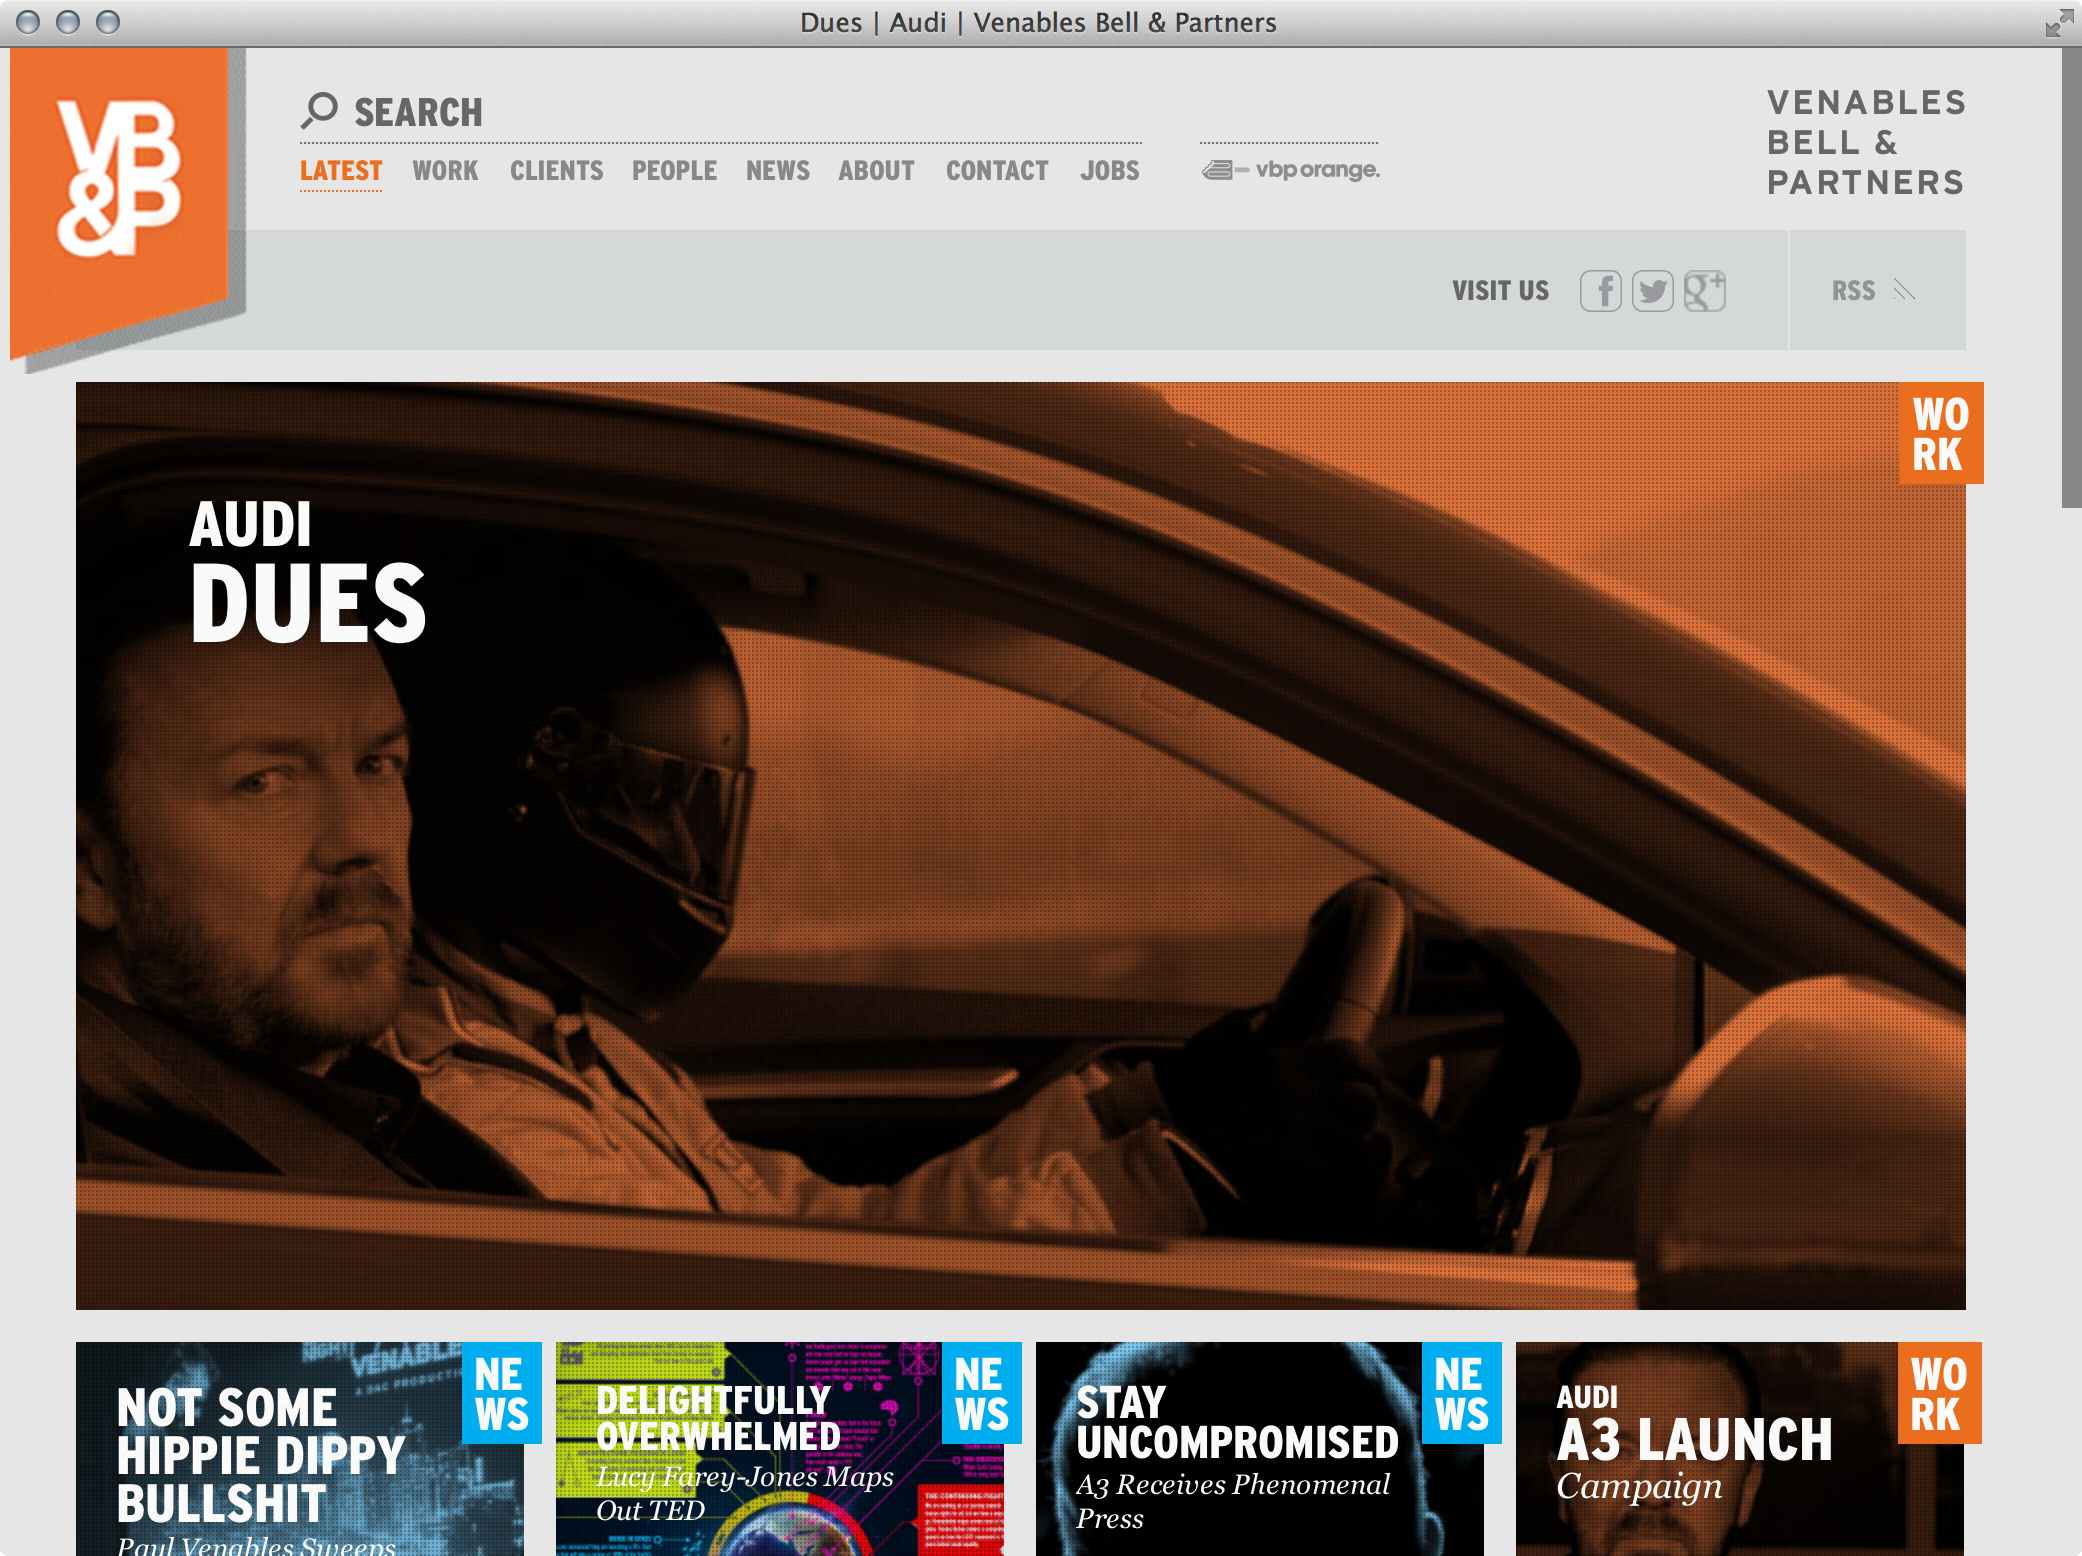Viewport: 2082px width, 1556px height.
Task: Go to the CLIENTS section
Action: pos(556,171)
